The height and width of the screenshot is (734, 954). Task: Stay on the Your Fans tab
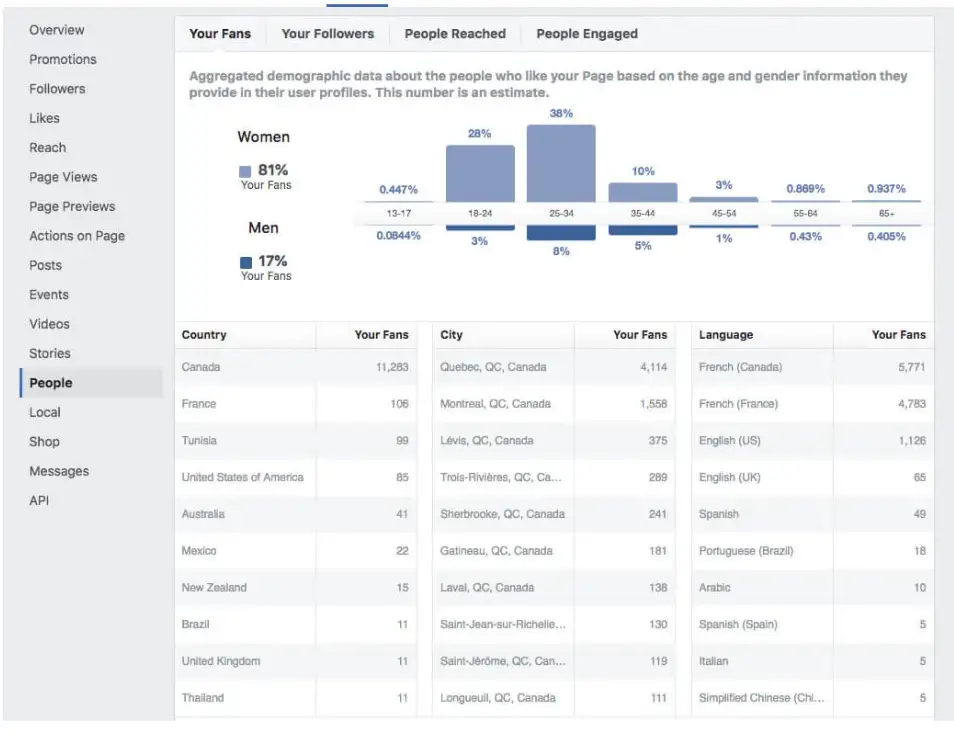coord(220,33)
